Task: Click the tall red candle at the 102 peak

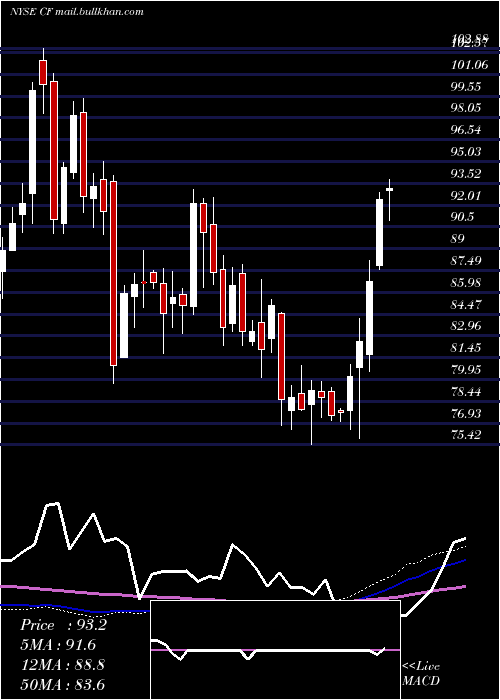Action: coord(43,72)
